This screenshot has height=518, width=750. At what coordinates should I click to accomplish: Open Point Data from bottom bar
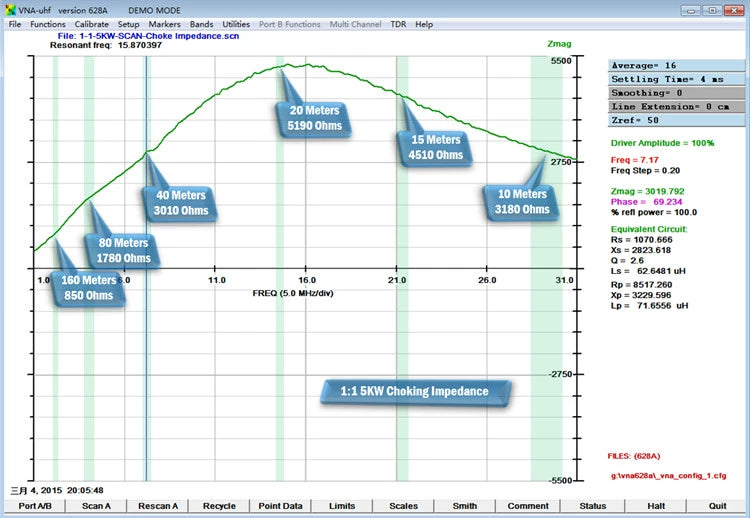pyautogui.click(x=280, y=506)
